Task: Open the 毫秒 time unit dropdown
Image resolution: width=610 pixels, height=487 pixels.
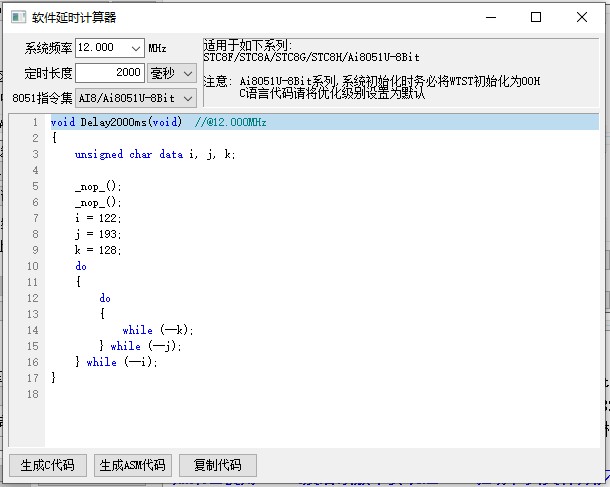Action: 172,73
